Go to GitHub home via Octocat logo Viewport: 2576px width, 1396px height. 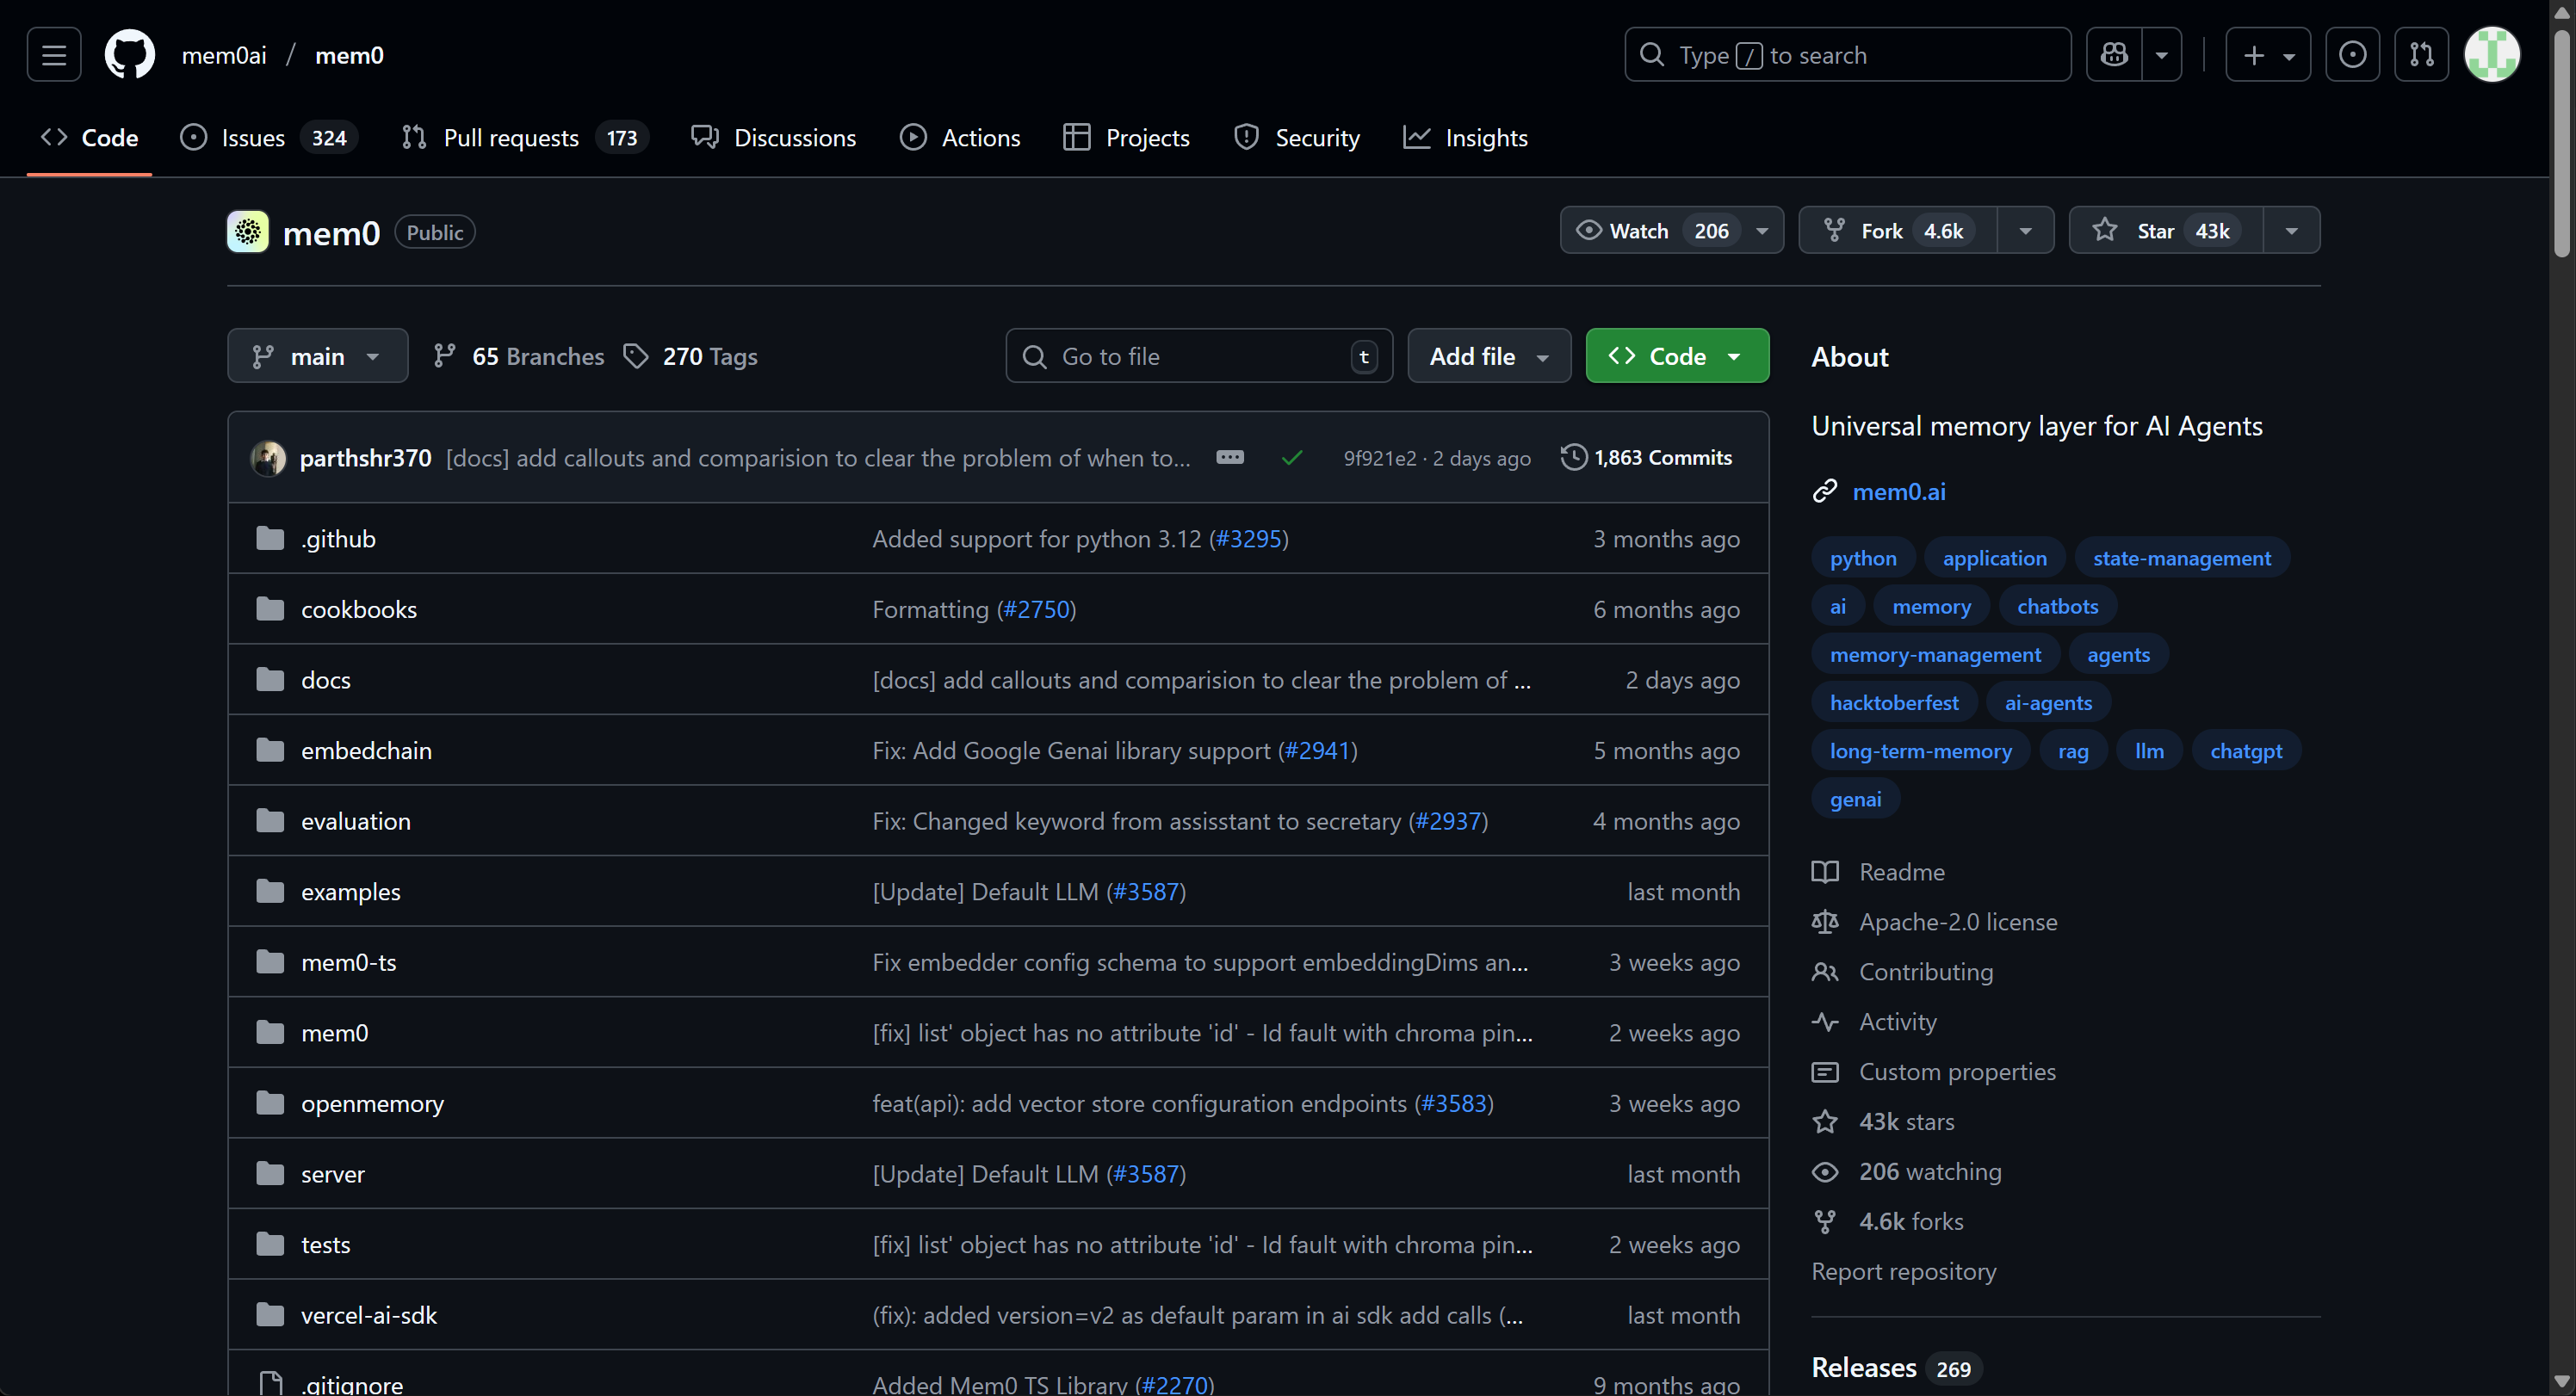click(130, 55)
